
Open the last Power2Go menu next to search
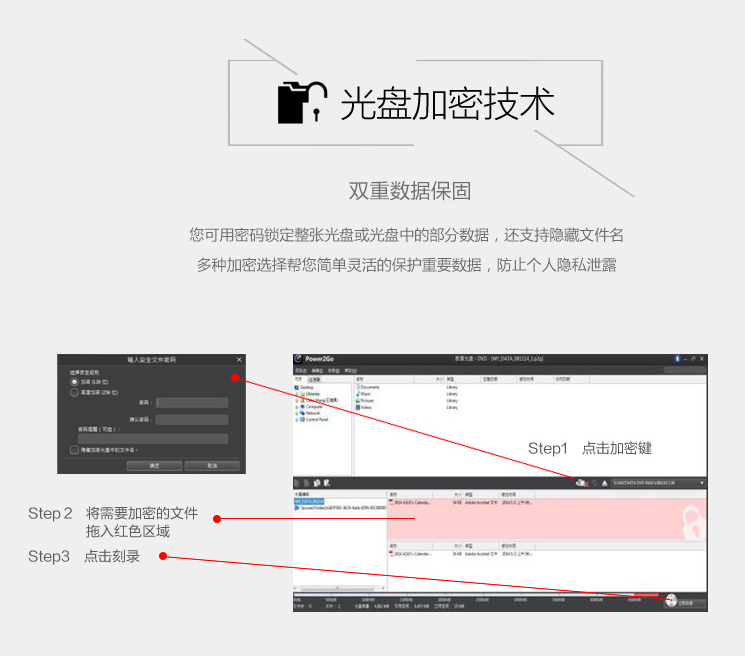tap(351, 370)
